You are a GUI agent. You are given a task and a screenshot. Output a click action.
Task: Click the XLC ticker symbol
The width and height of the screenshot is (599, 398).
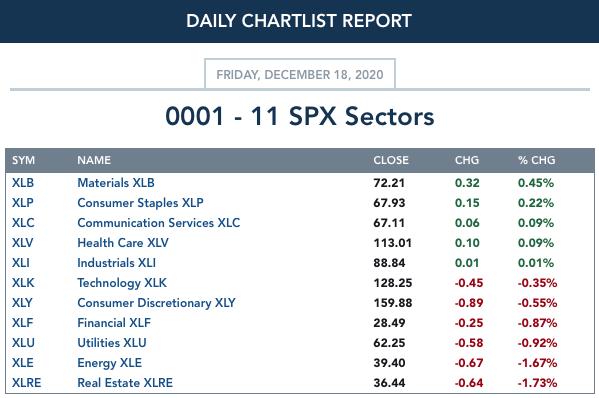point(23,223)
